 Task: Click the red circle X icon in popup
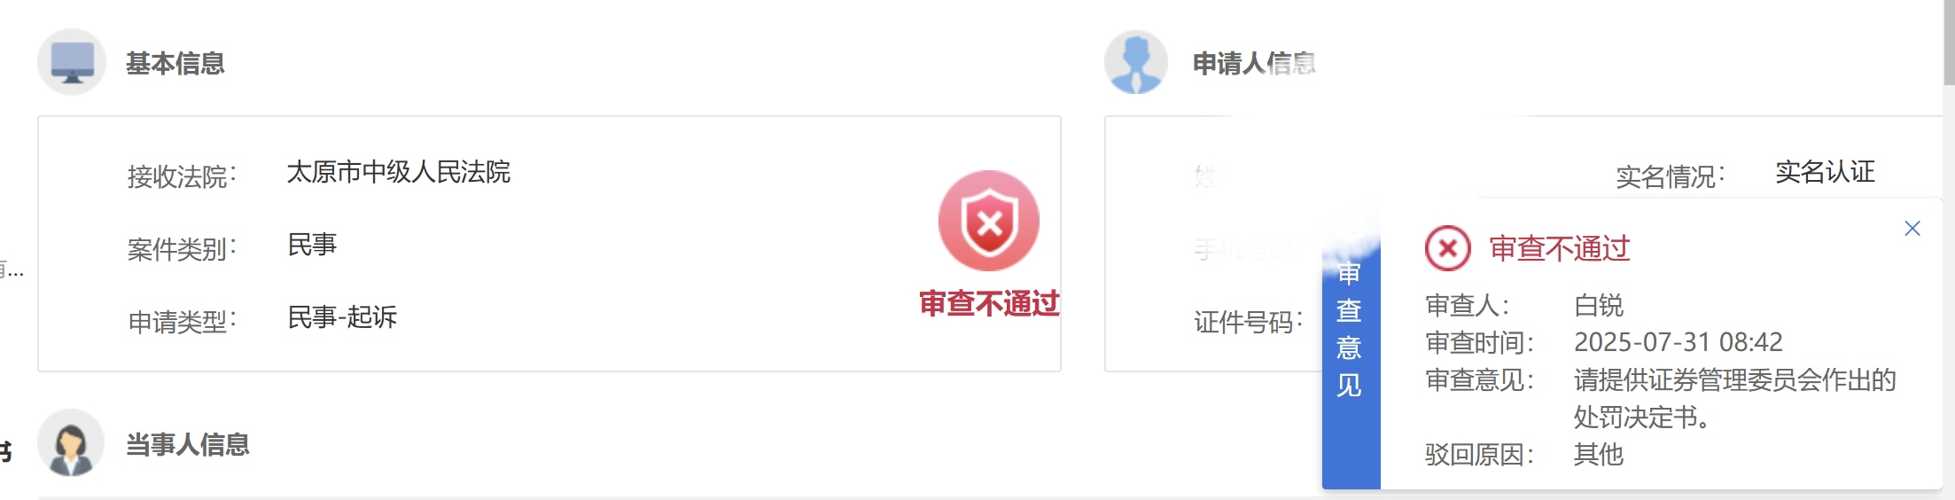pyautogui.click(x=1447, y=248)
